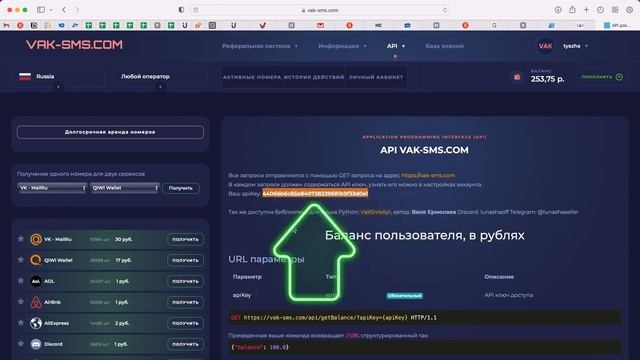Switch to Активные номера tab

click(252, 77)
